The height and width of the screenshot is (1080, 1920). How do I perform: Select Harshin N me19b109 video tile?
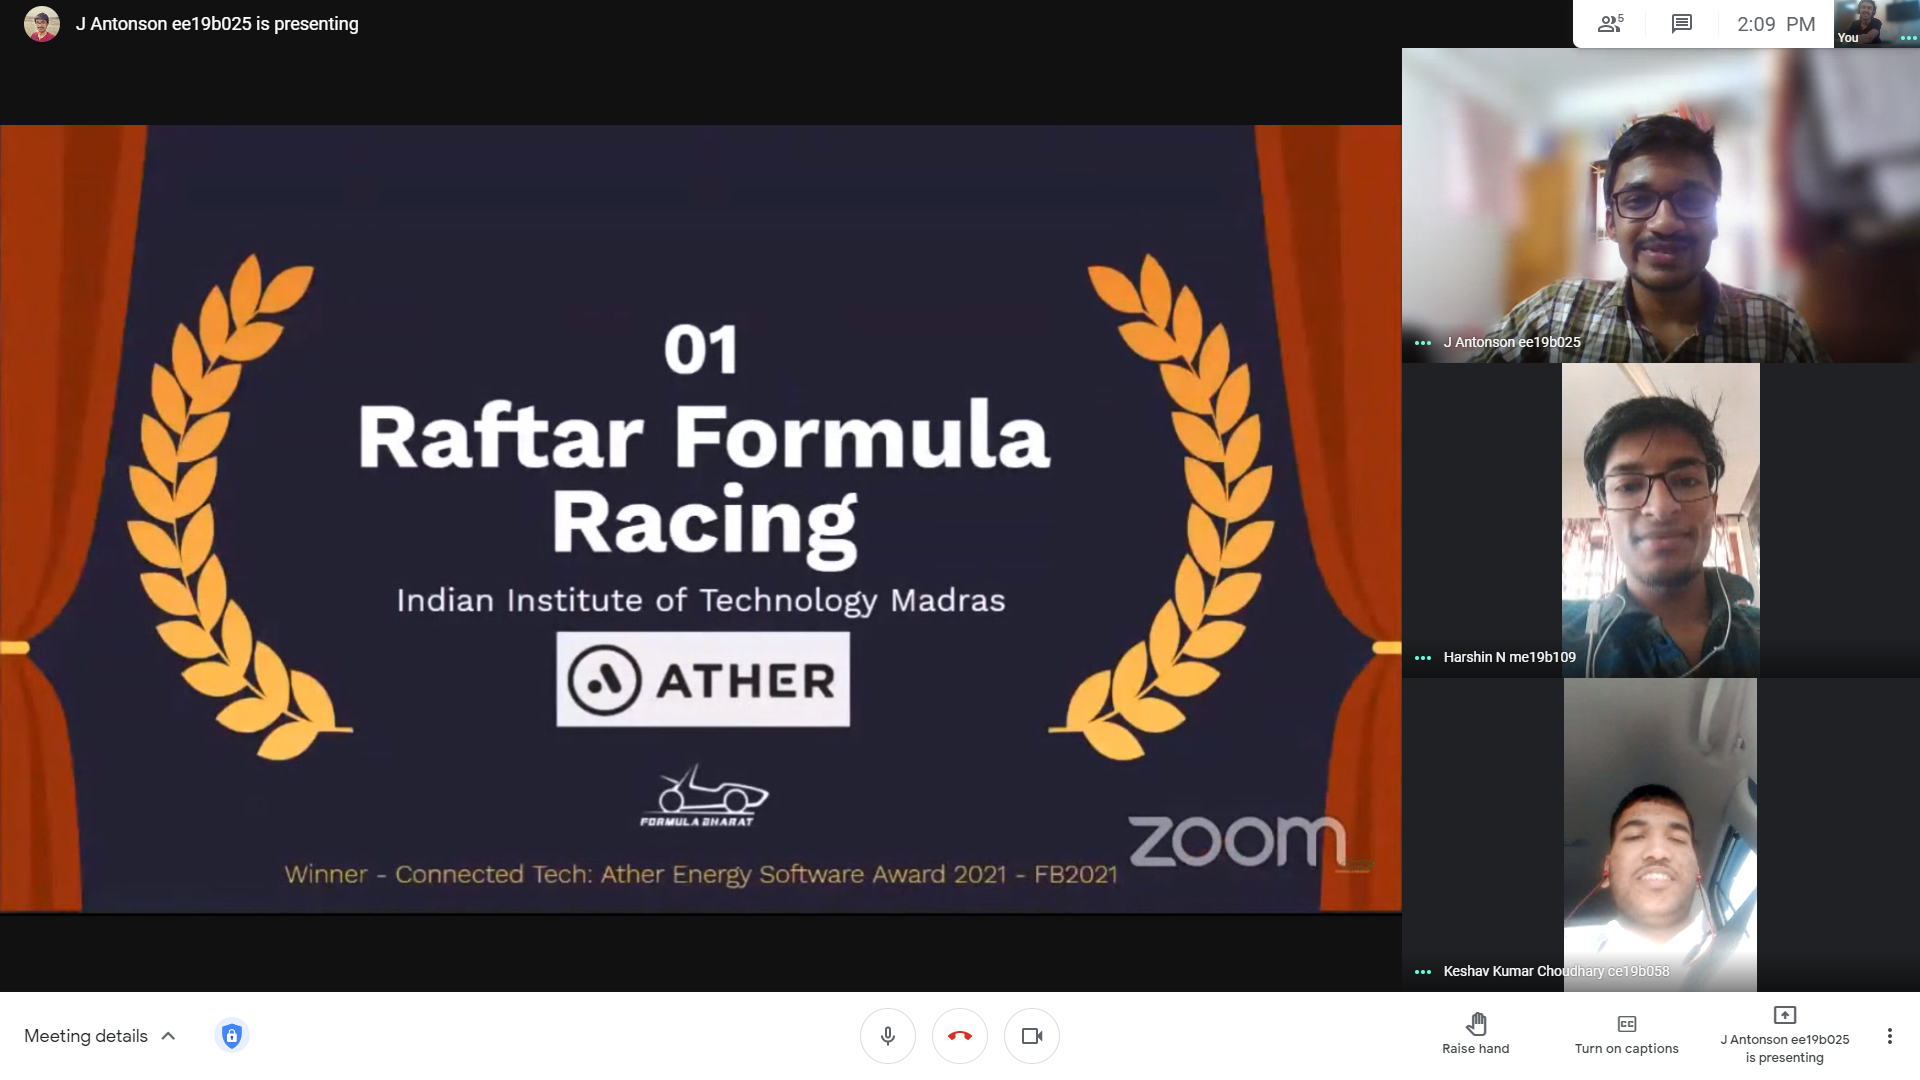point(1660,520)
